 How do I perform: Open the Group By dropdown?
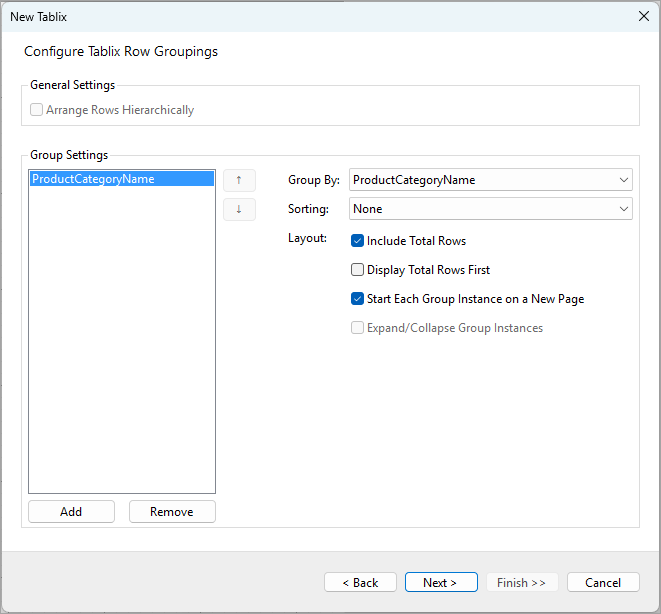491,180
